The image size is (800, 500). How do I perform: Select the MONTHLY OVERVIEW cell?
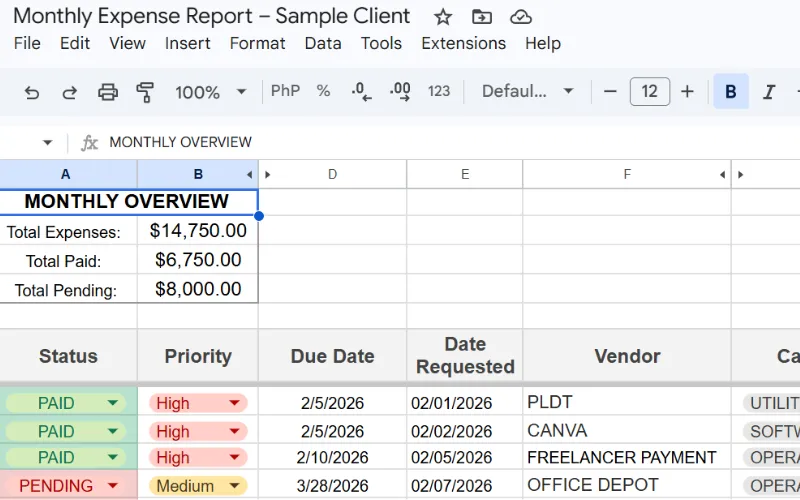coord(129,202)
